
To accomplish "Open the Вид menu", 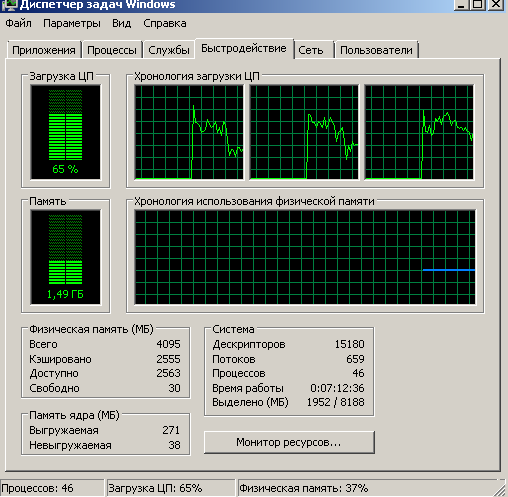I will pyautogui.click(x=121, y=23).
